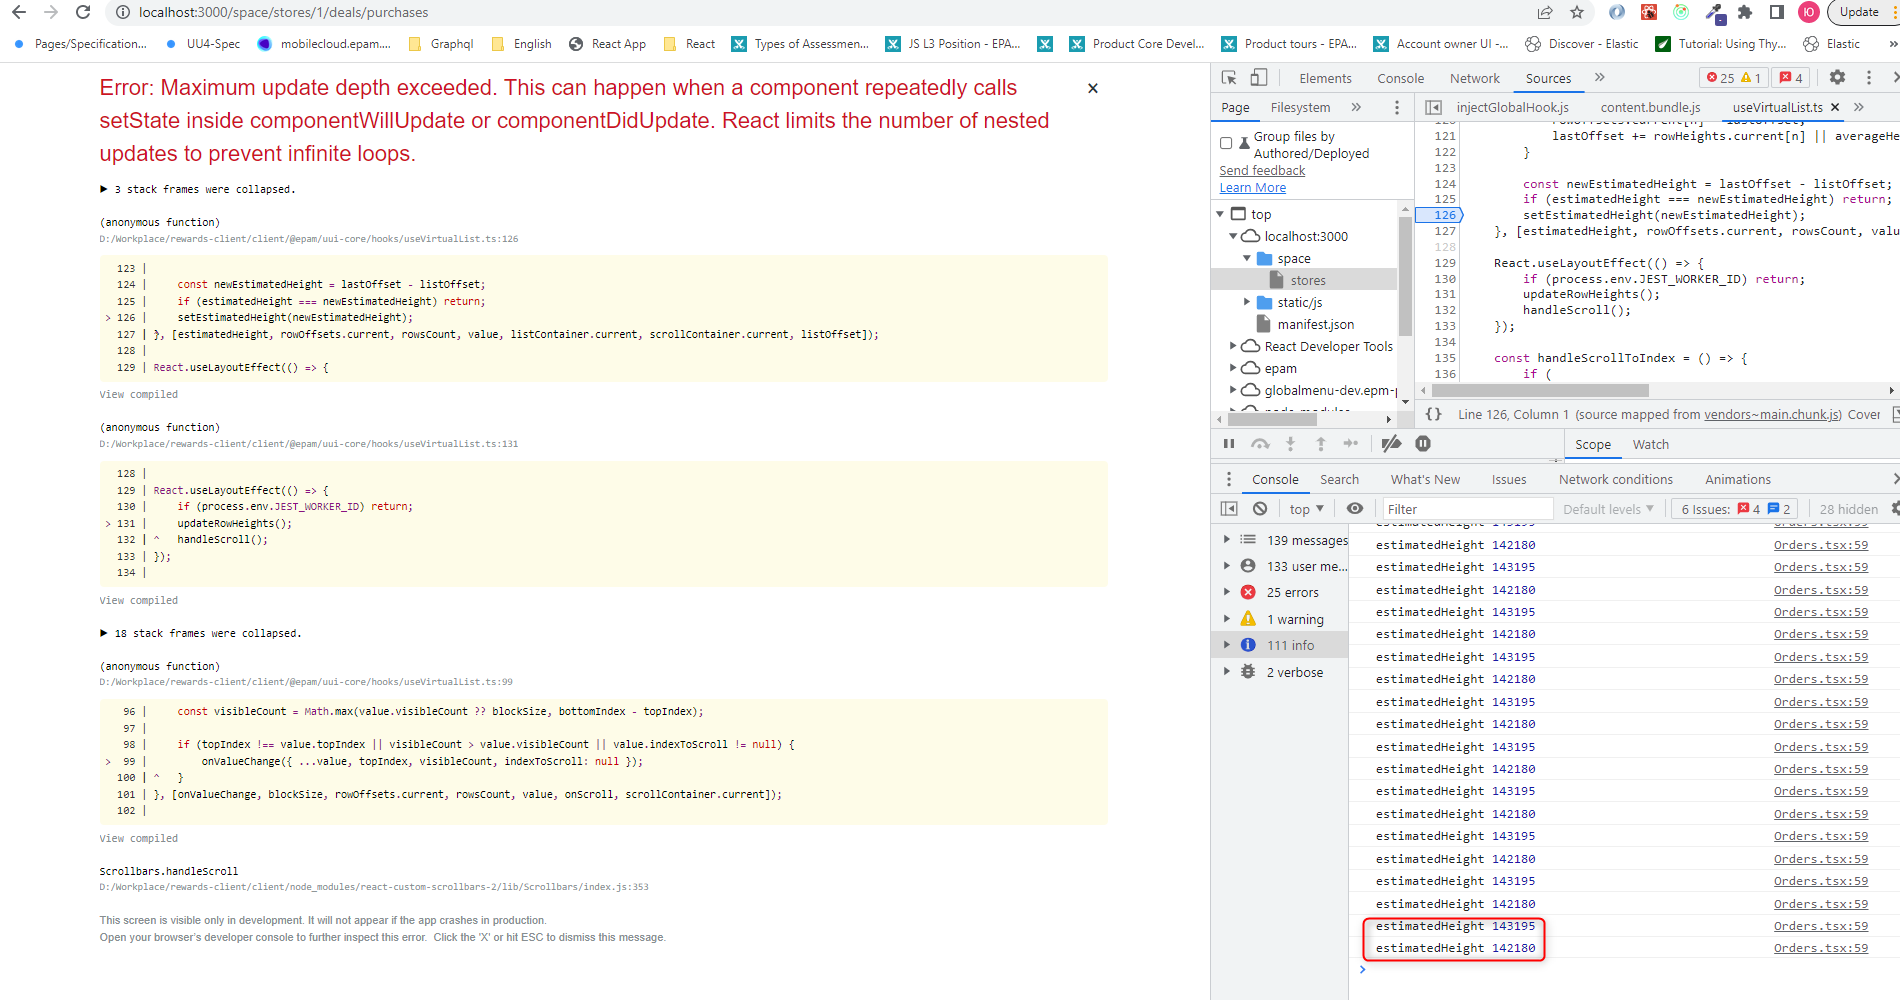
Task: Enable Group files by Authored/Deployed
Action: [1227, 141]
